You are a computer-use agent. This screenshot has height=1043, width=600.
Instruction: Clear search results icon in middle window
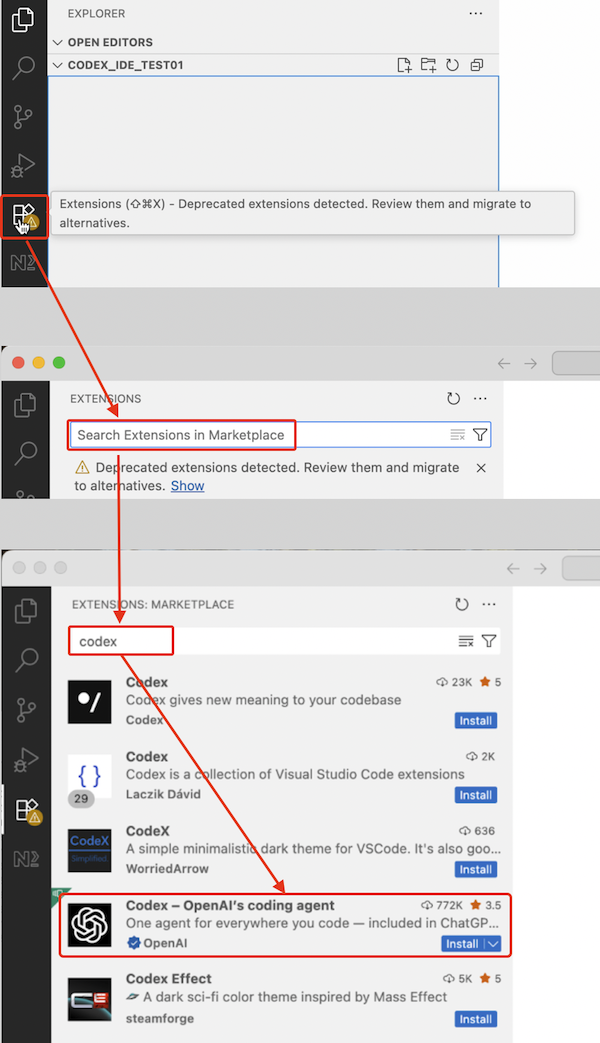click(458, 435)
